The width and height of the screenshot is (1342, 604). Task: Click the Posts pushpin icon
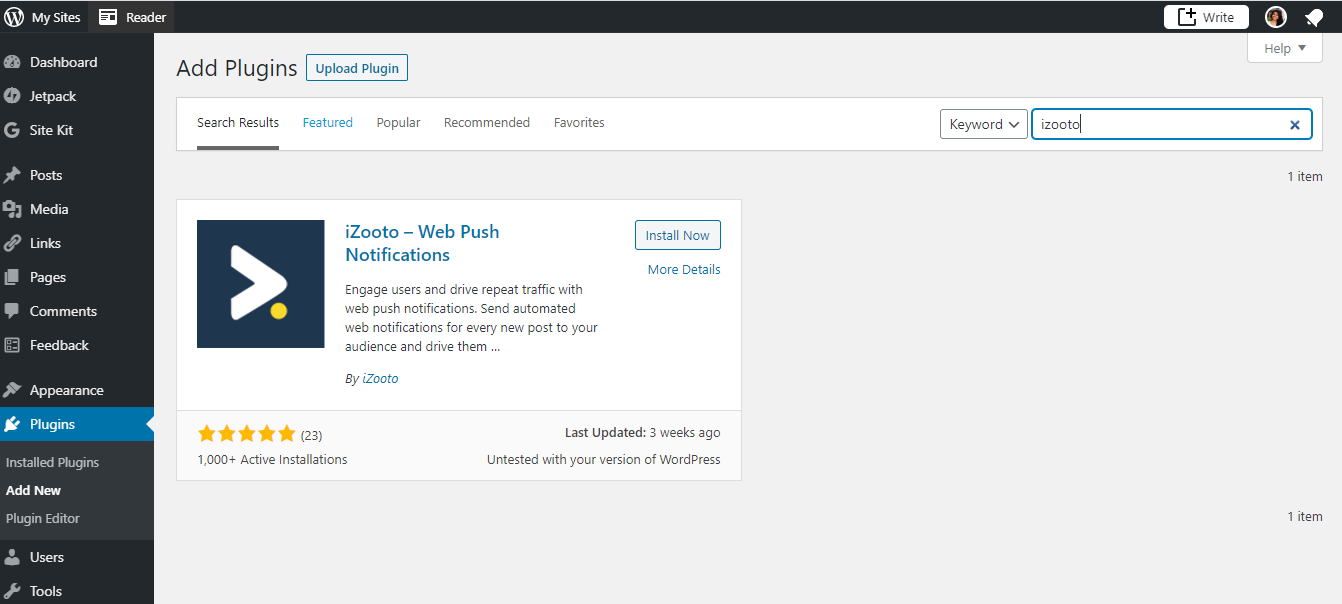click(12, 175)
